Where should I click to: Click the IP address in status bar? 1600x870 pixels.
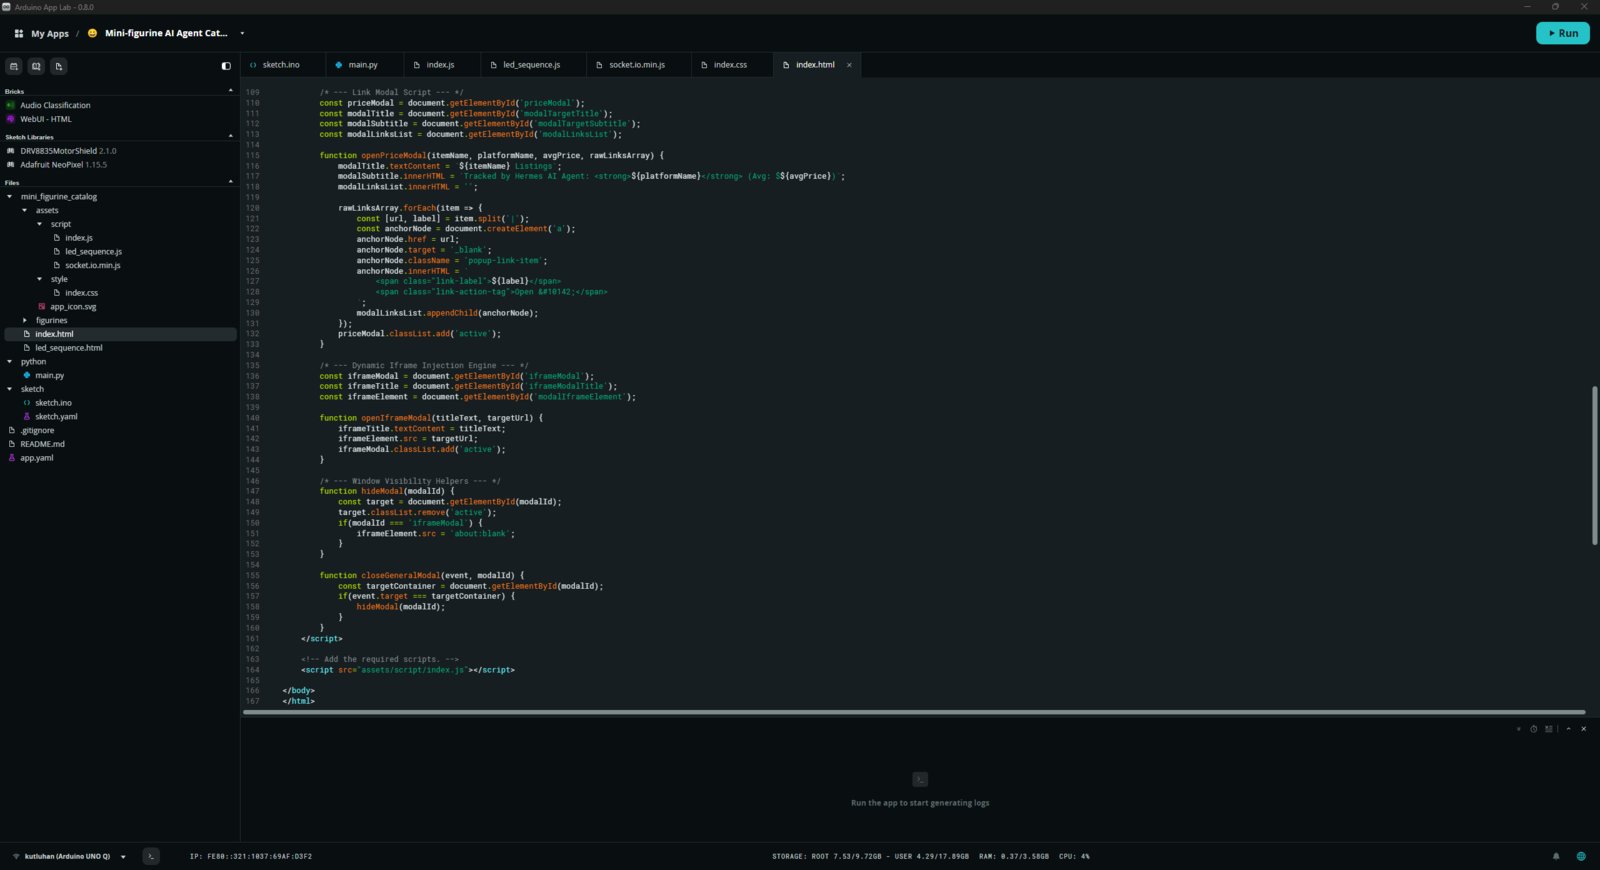tap(251, 856)
